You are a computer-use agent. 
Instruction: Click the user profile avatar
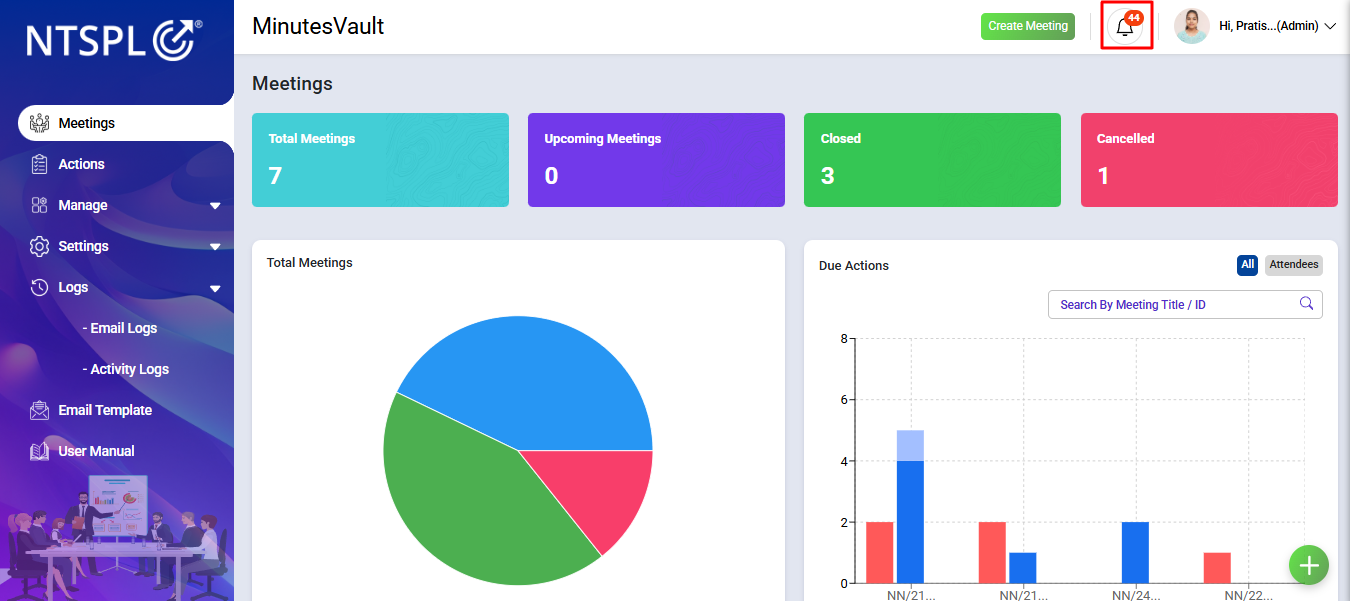coord(1192,26)
